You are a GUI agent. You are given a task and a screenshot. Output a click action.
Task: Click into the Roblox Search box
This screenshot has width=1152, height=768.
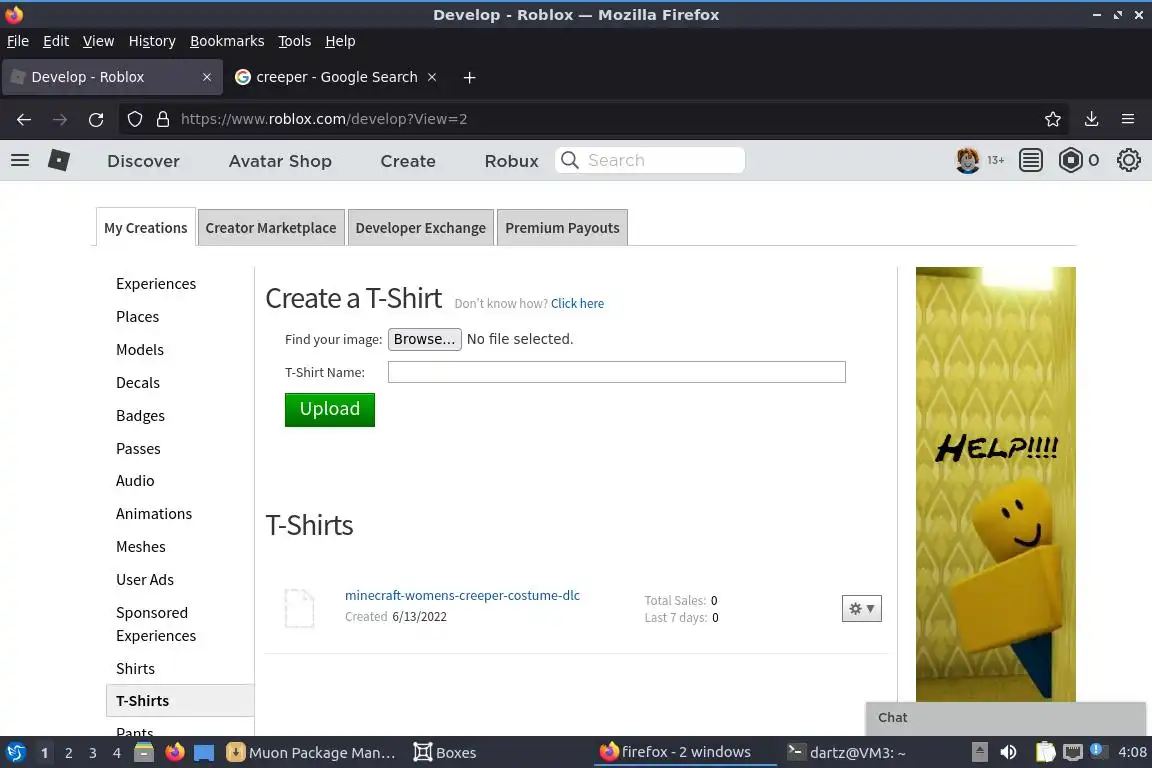click(650, 160)
